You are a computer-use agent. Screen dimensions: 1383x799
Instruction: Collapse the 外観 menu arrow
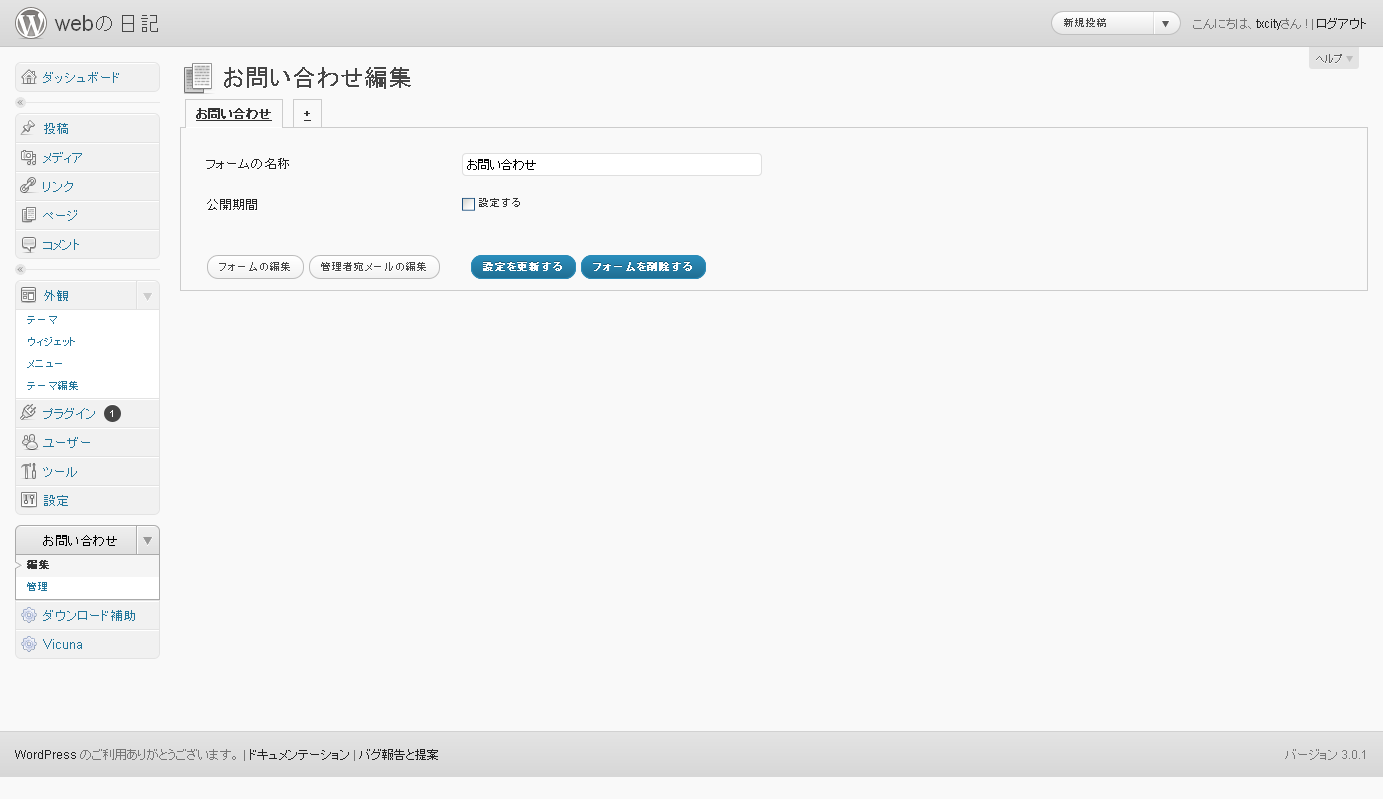pyautogui.click(x=147, y=296)
